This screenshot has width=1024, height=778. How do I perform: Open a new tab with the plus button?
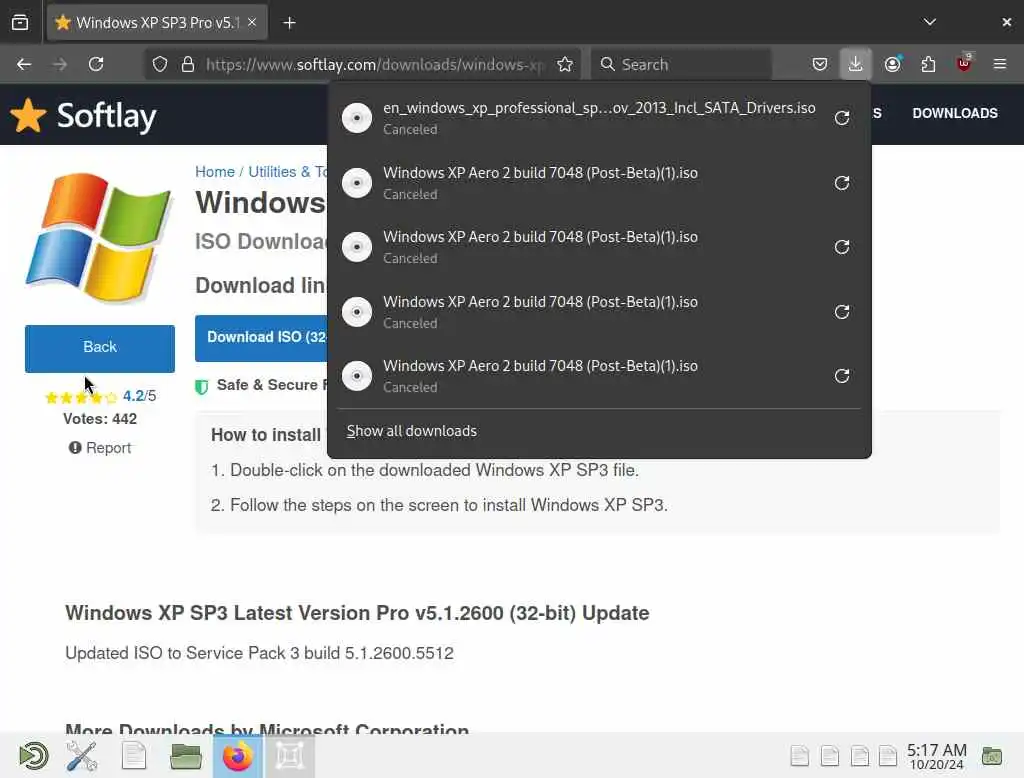pos(289,23)
